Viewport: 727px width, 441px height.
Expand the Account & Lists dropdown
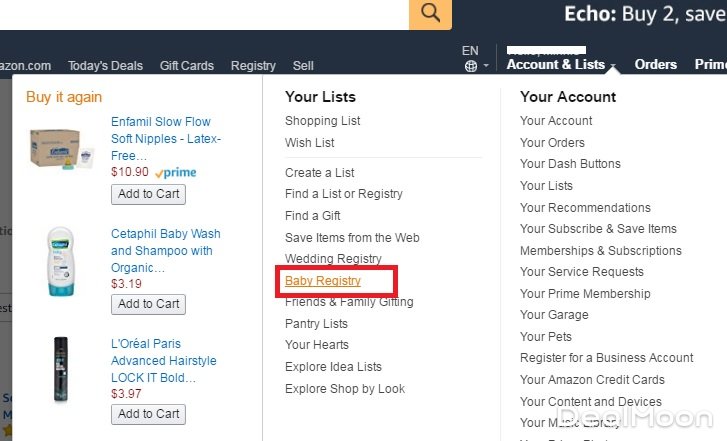(560, 64)
